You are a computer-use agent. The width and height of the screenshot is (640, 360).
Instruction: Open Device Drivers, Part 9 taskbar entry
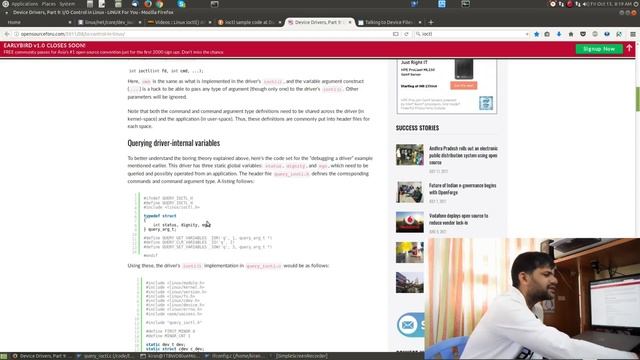(x=42, y=356)
